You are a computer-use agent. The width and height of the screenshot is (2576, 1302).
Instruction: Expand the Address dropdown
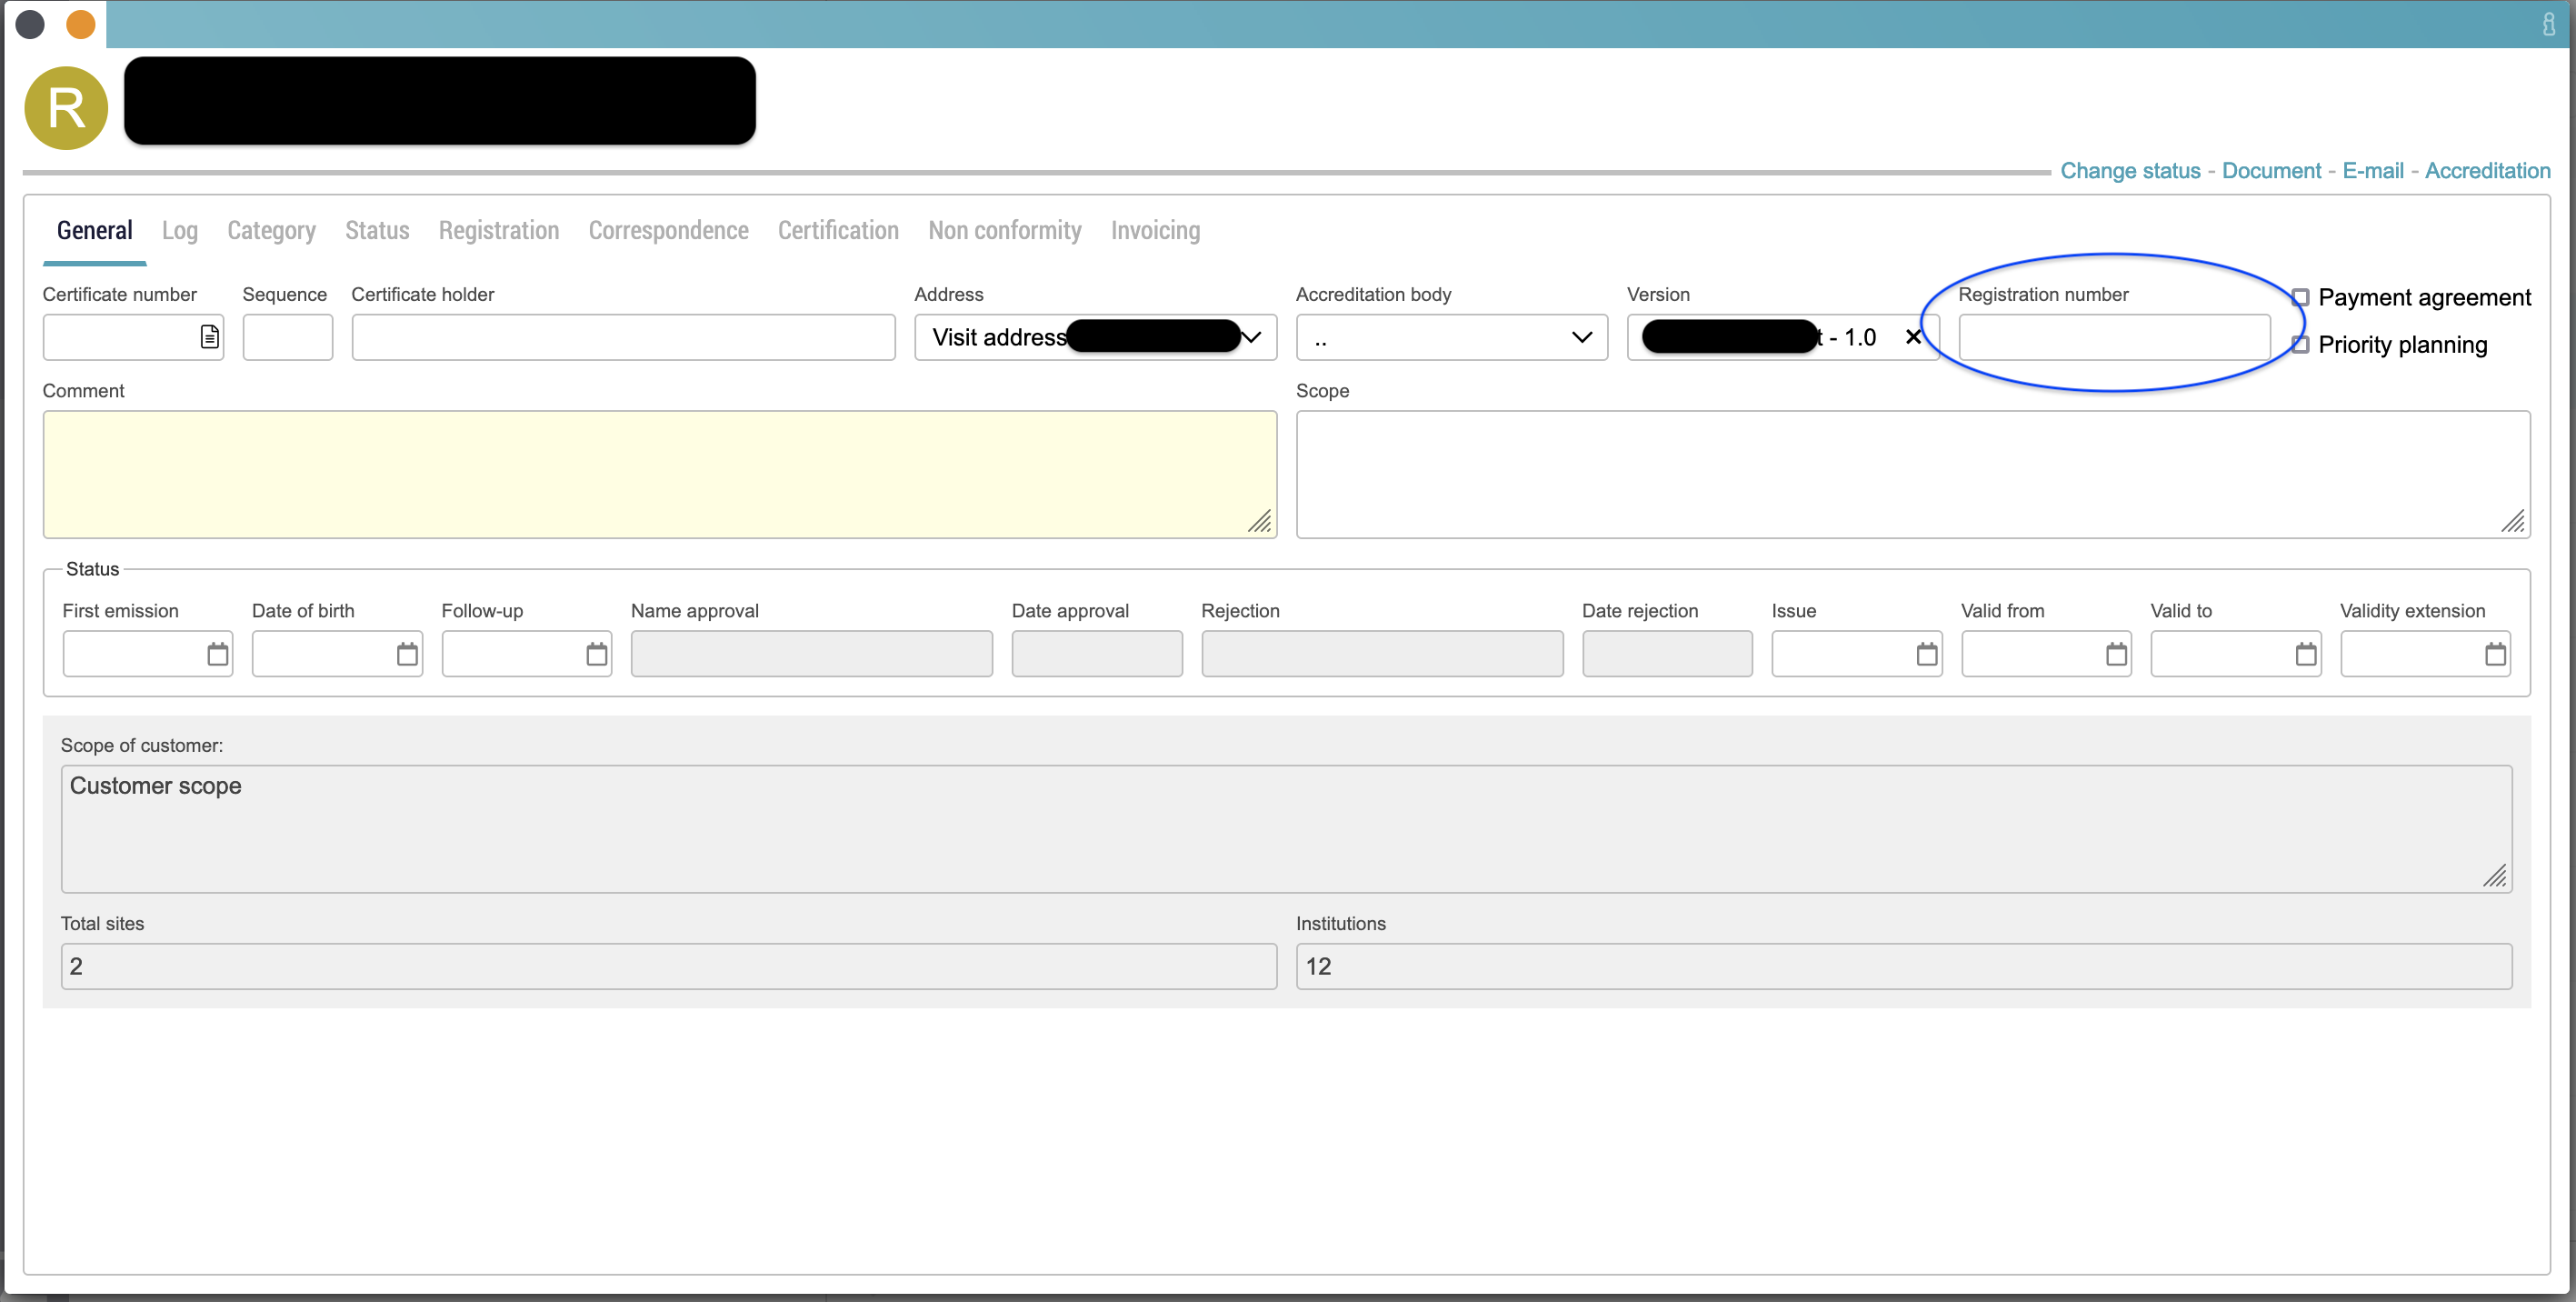point(1250,337)
